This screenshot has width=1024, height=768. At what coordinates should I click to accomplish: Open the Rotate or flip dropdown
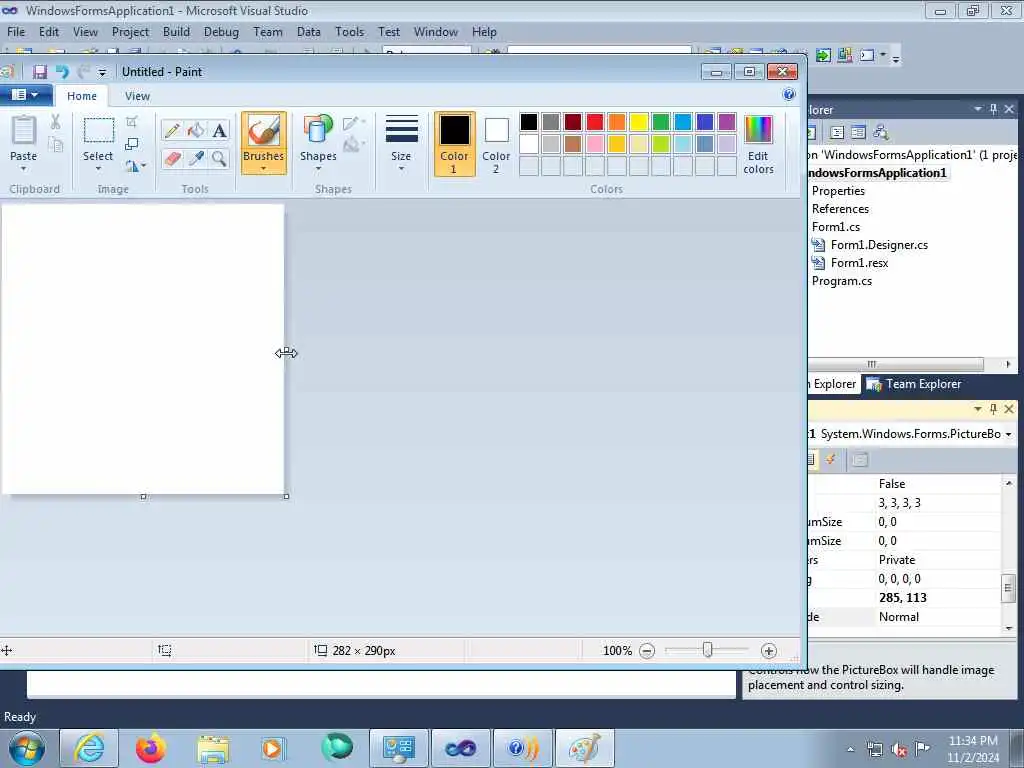pos(136,166)
